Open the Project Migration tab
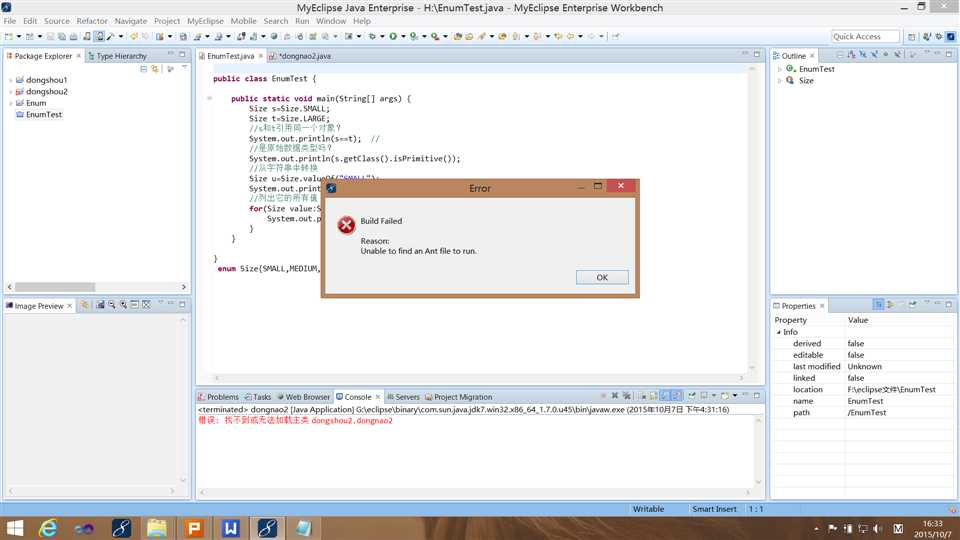 [459, 397]
